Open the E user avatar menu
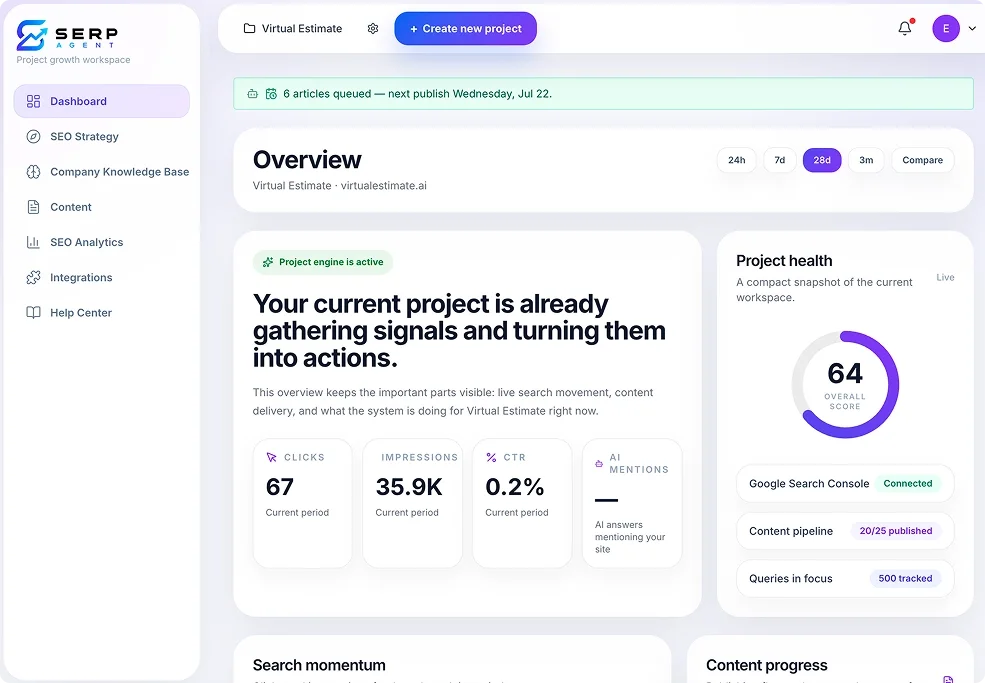This screenshot has height=683, width=985. coord(946,28)
